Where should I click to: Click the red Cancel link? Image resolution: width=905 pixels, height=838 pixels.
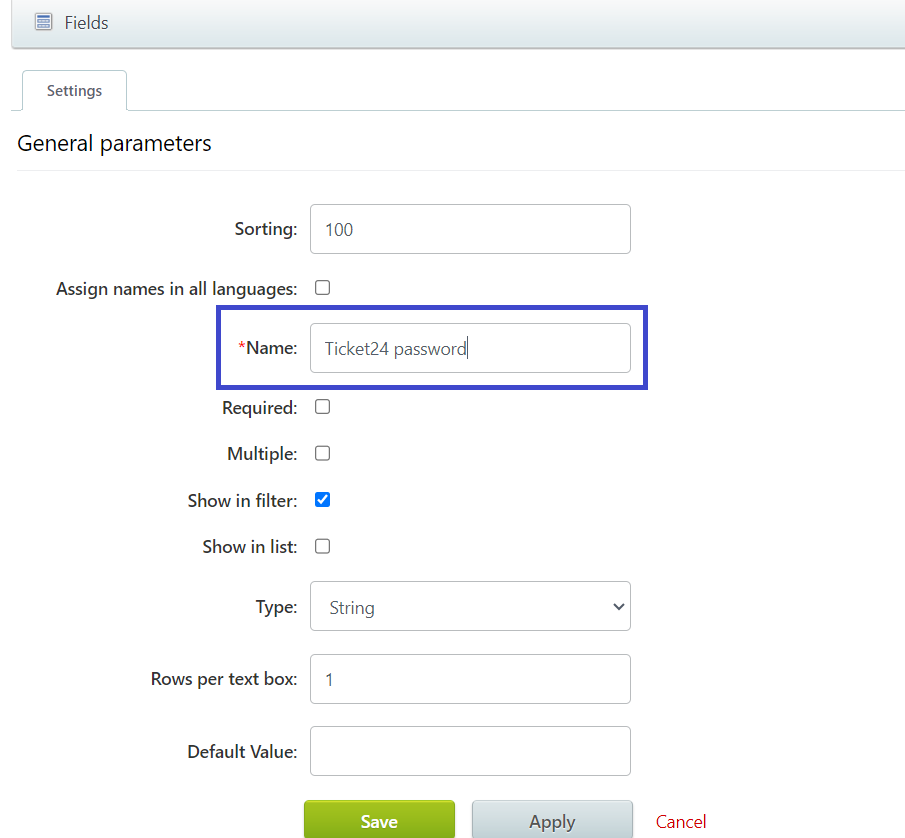pos(681,821)
